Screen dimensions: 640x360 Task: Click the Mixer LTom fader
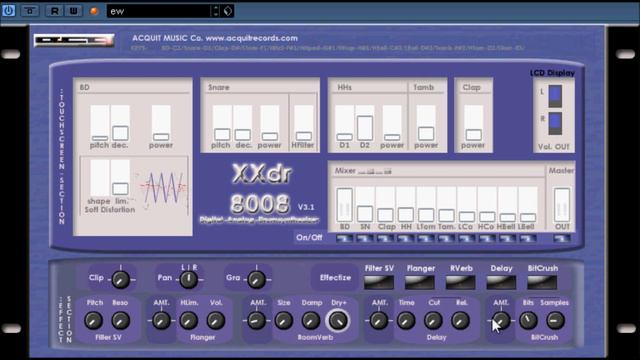tap(426, 205)
